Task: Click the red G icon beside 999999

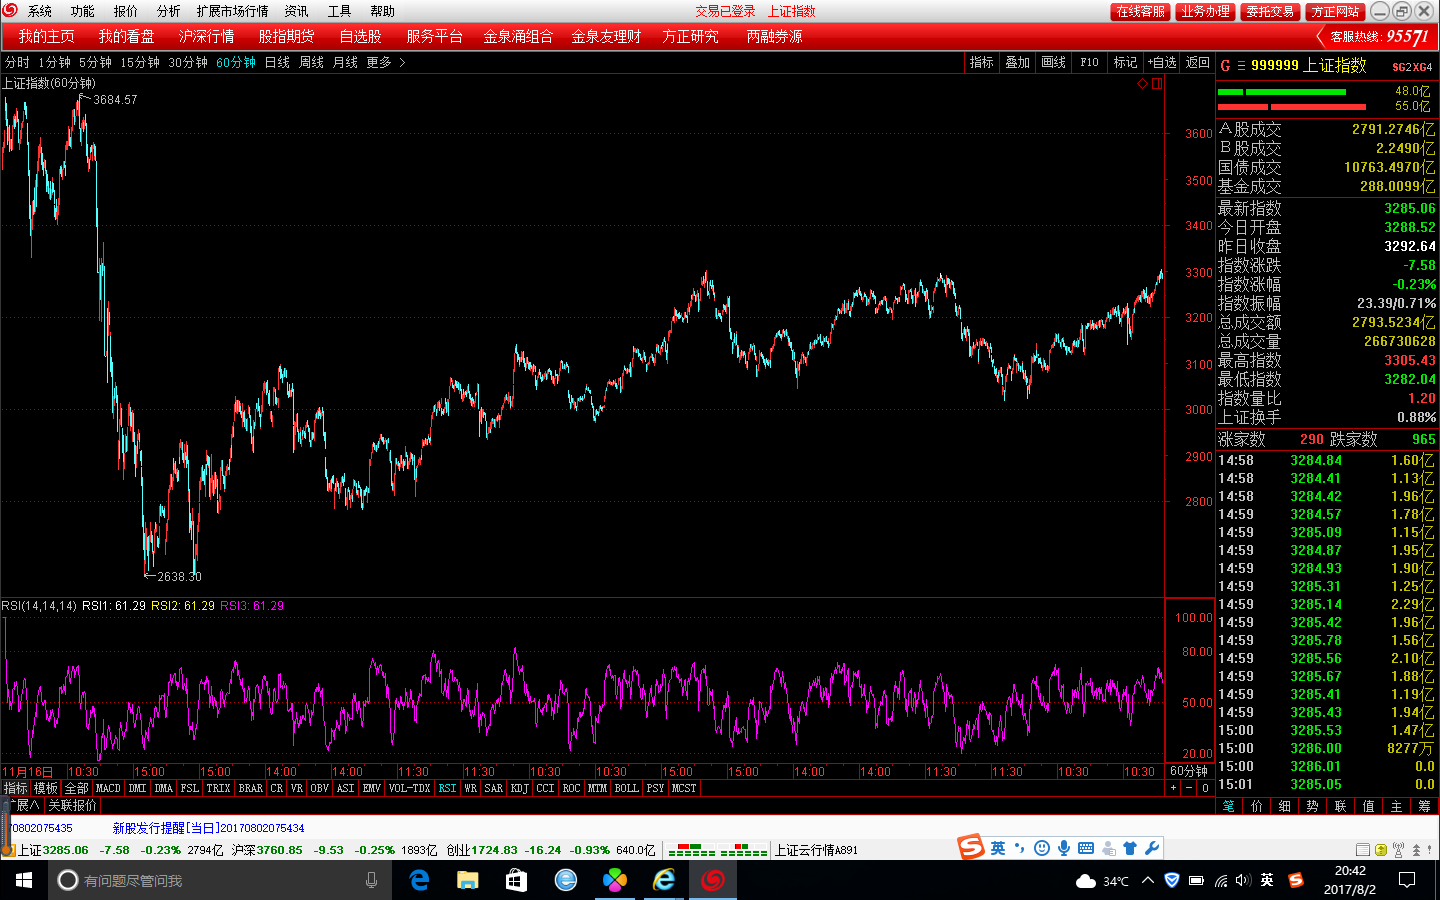Action: (x=1225, y=66)
